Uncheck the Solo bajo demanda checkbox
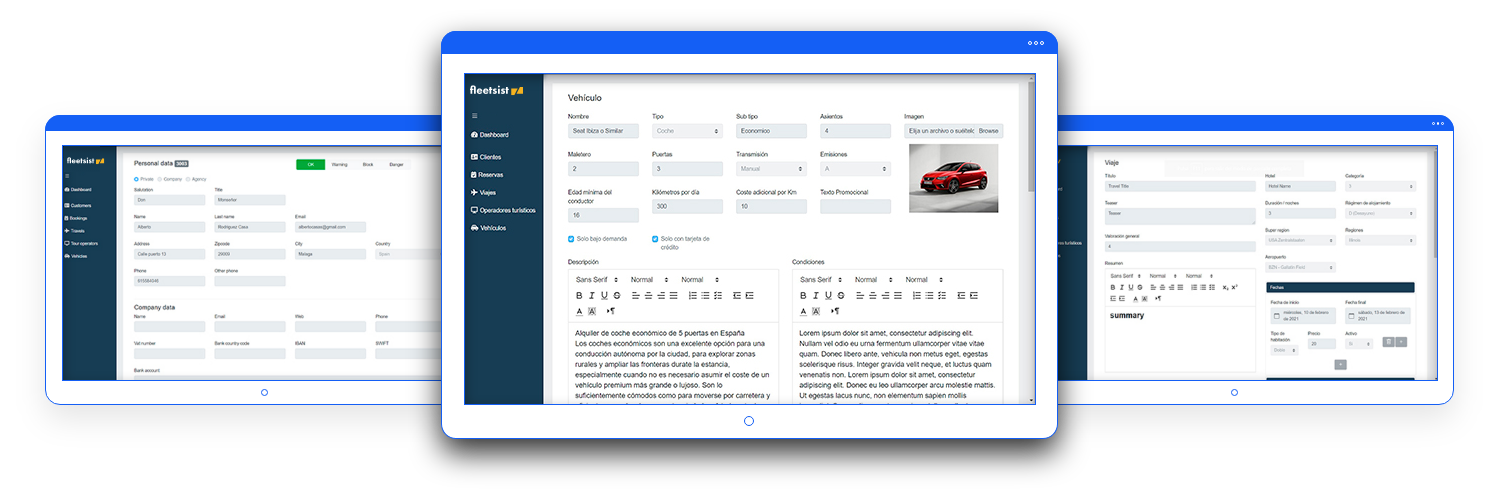 [x=571, y=239]
